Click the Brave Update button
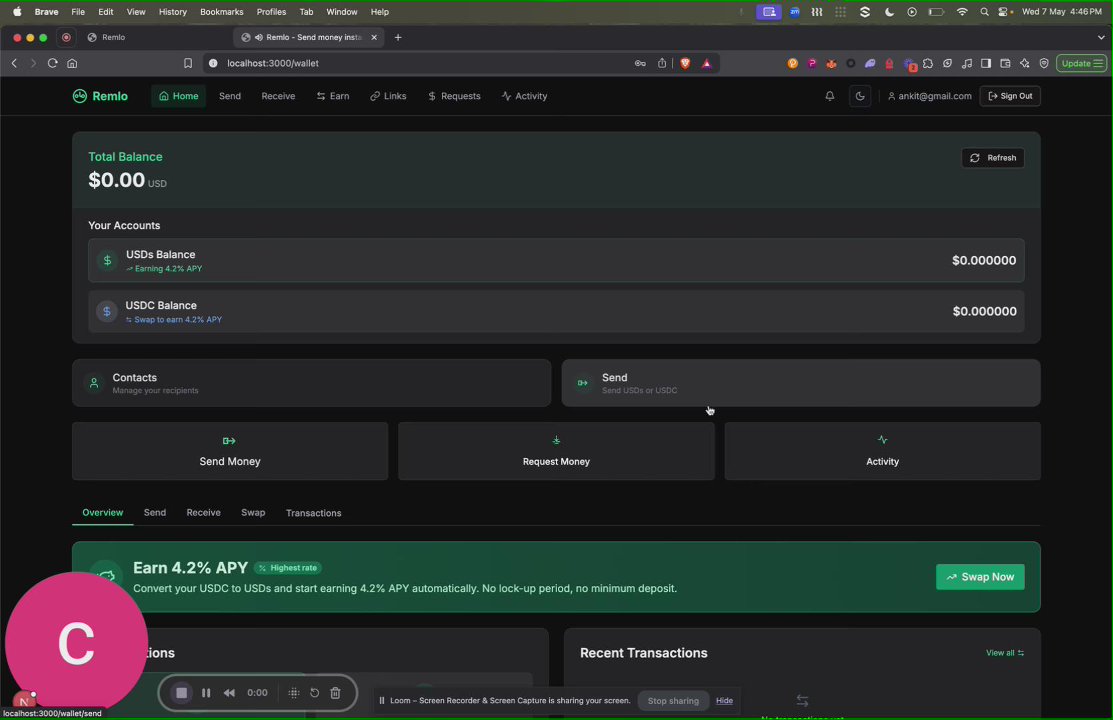Image resolution: width=1113 pixels, height=720 pixels. 1081,63
